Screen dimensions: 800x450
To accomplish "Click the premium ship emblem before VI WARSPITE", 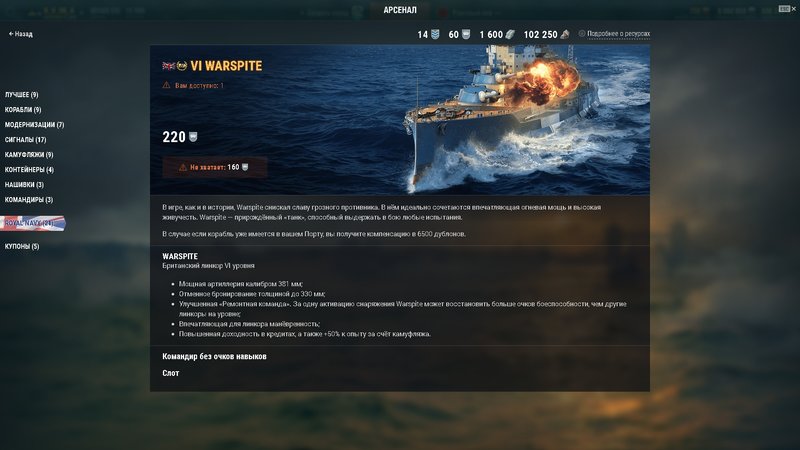I will pyautogui.click(x=182, y=66).
